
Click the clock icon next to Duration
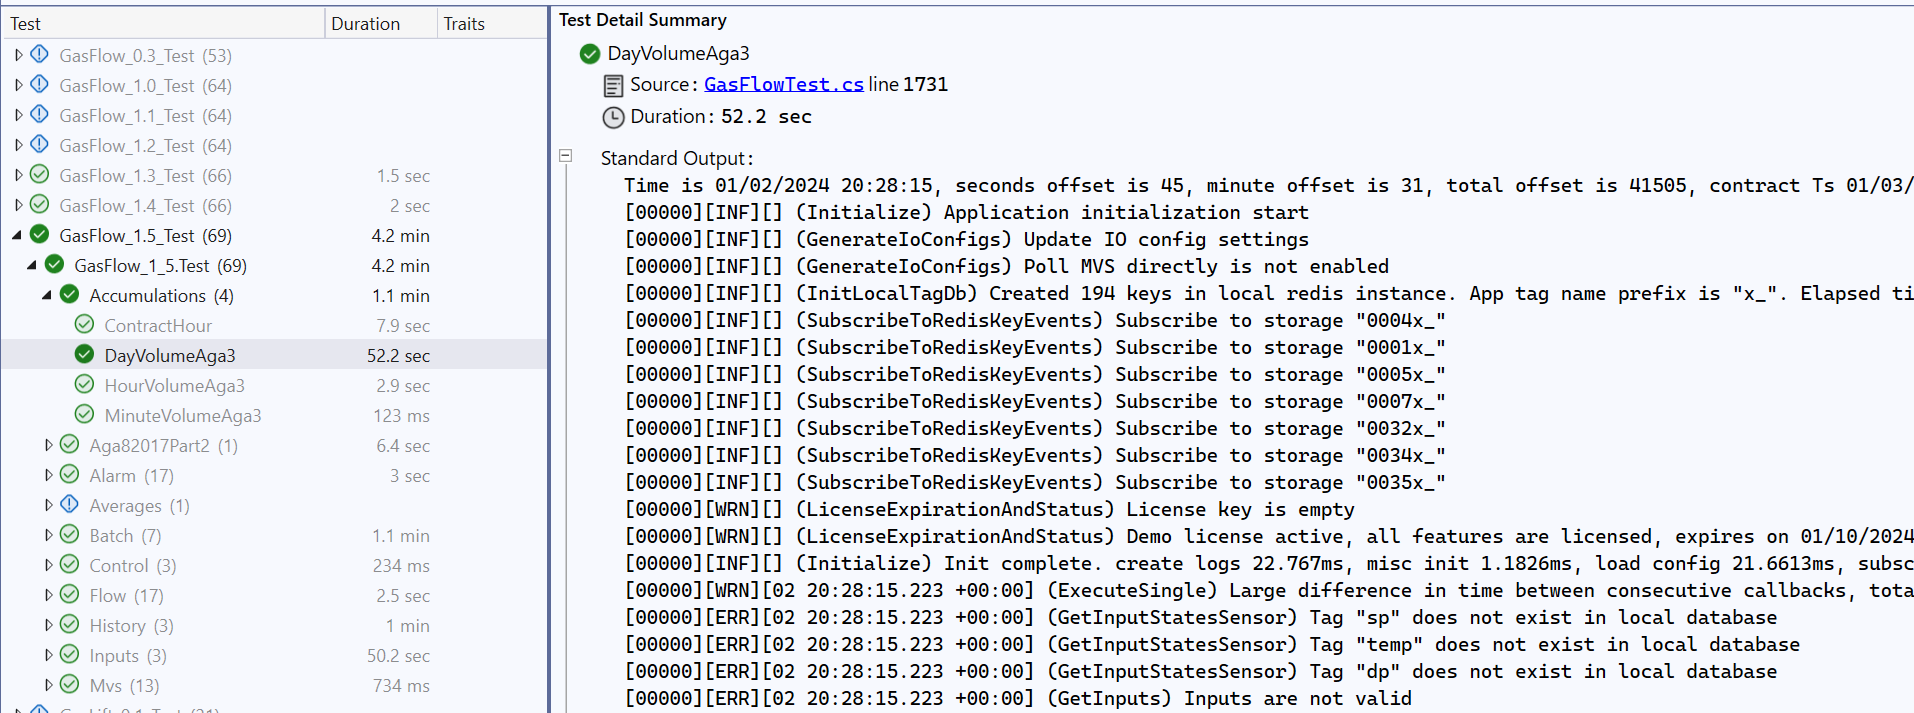(x=613, y=117)
